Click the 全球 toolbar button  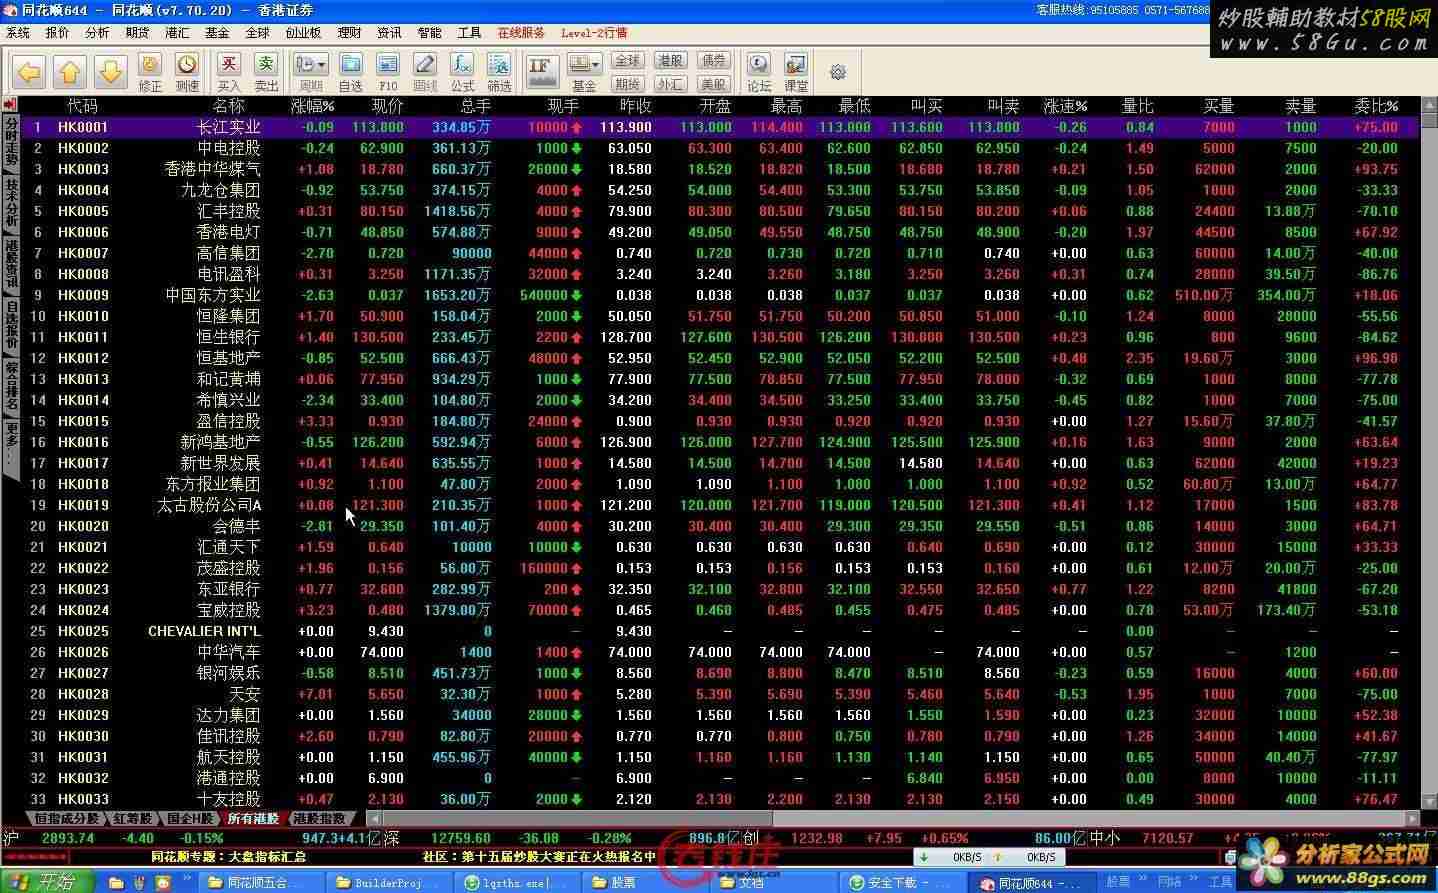(x=627, y=61)
